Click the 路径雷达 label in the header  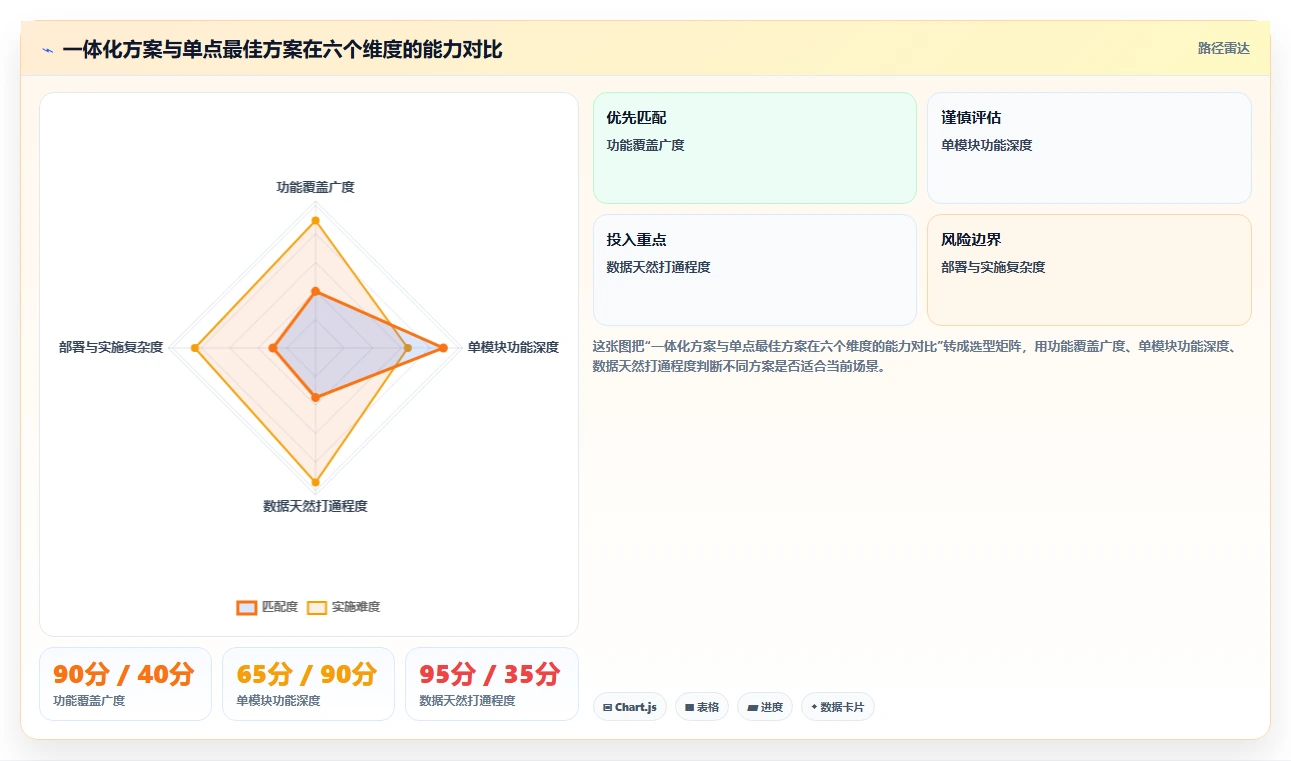[x=1224, y=48]
